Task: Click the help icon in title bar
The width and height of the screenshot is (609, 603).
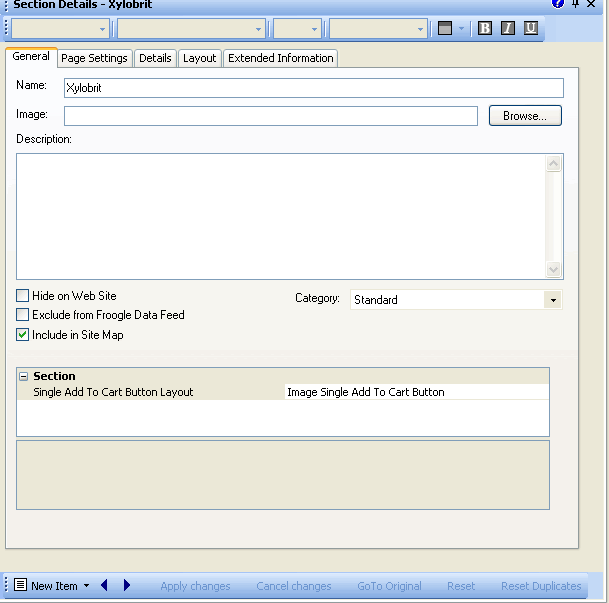Action: tap(557, 4)
